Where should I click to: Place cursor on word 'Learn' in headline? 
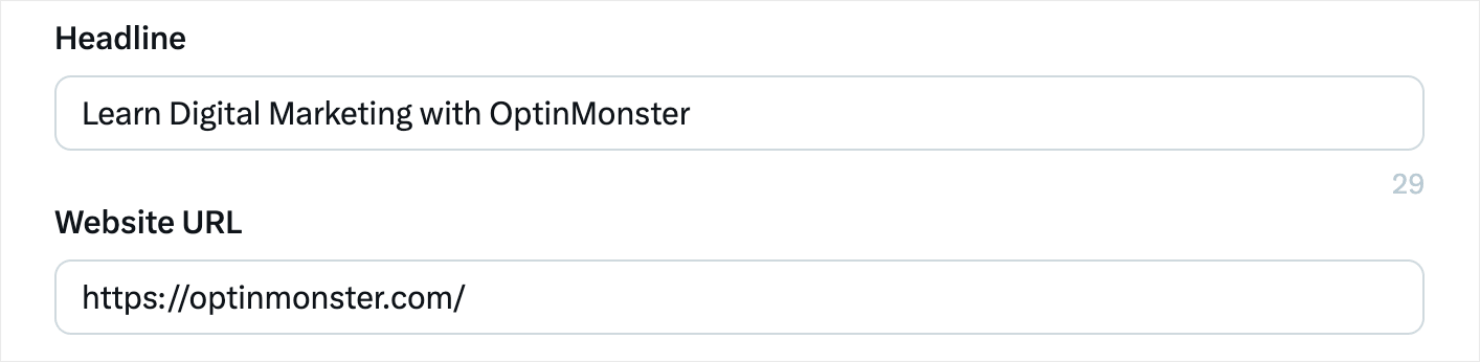tap(121, 114)
